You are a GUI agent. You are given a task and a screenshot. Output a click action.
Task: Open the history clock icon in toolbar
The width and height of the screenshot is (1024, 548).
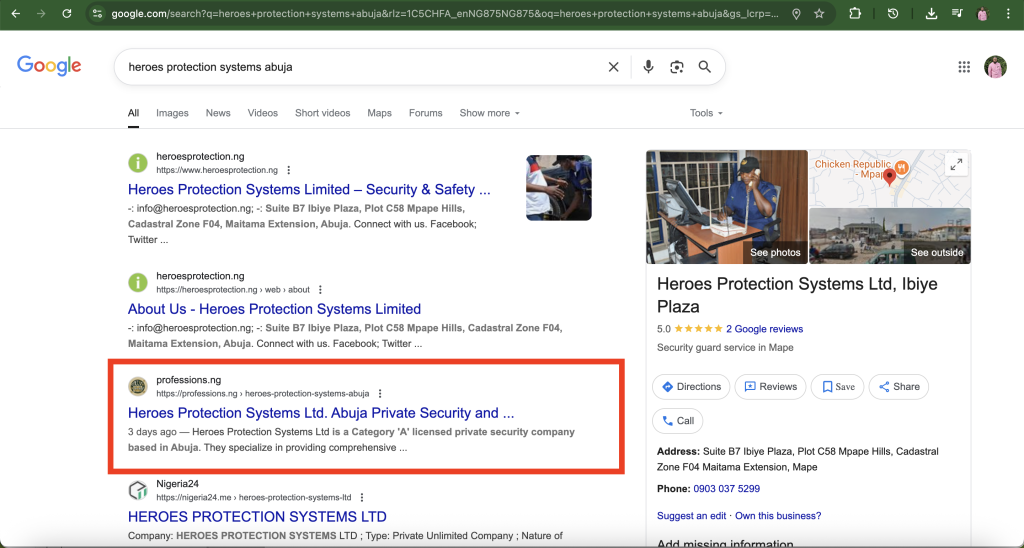tap(893, 14)
